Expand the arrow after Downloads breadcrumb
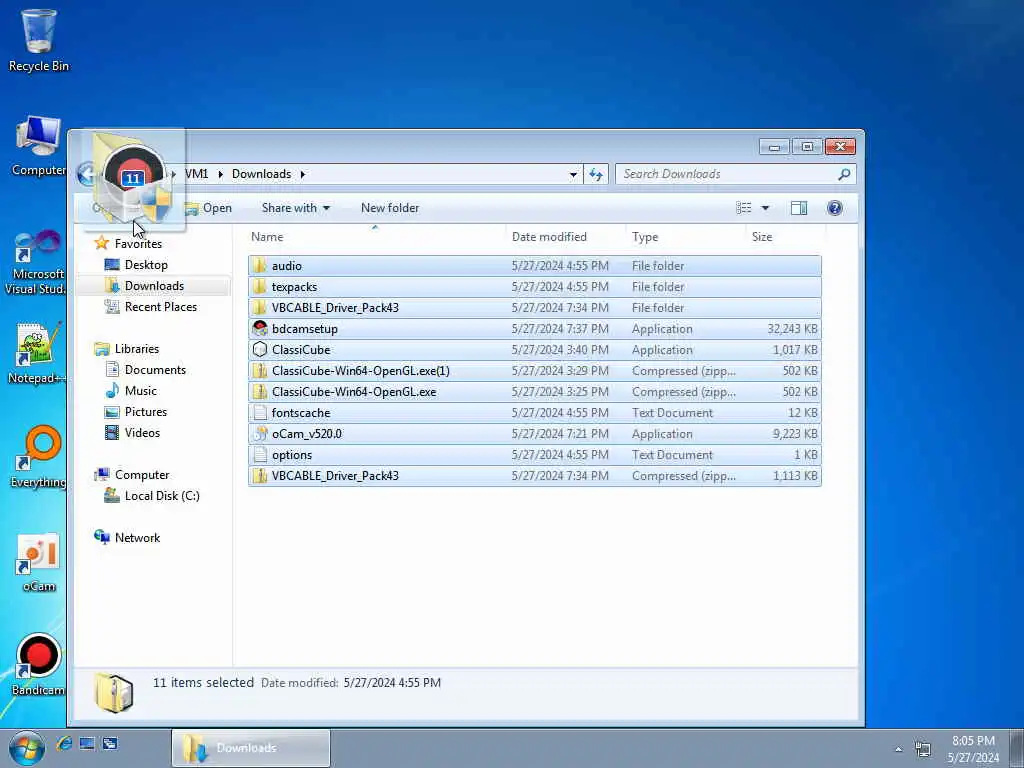 coord(302,174)
